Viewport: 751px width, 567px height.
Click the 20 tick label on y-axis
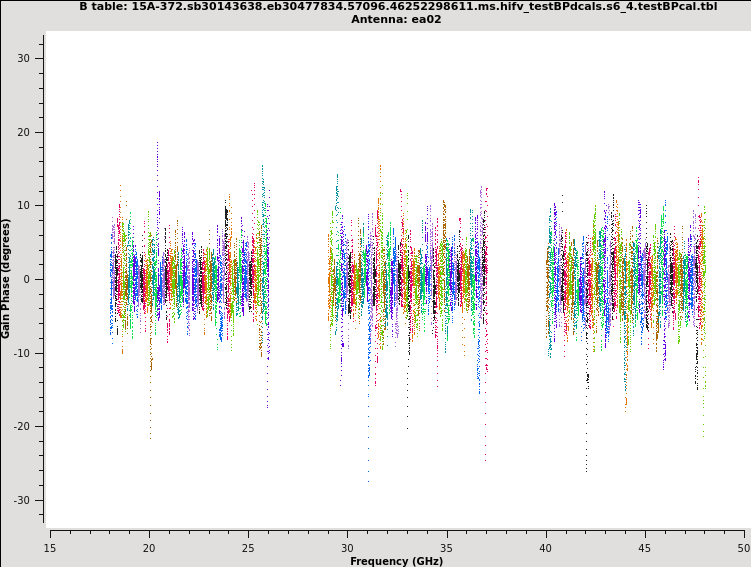(x=23, y=132)
